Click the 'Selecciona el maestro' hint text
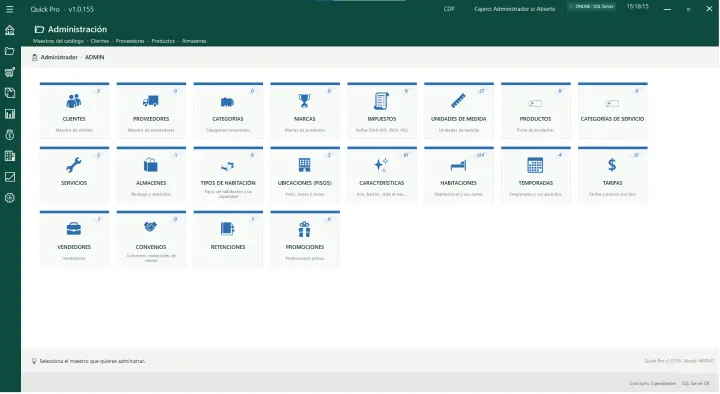This screenshot has height=394, width=720. pos(92,361)
